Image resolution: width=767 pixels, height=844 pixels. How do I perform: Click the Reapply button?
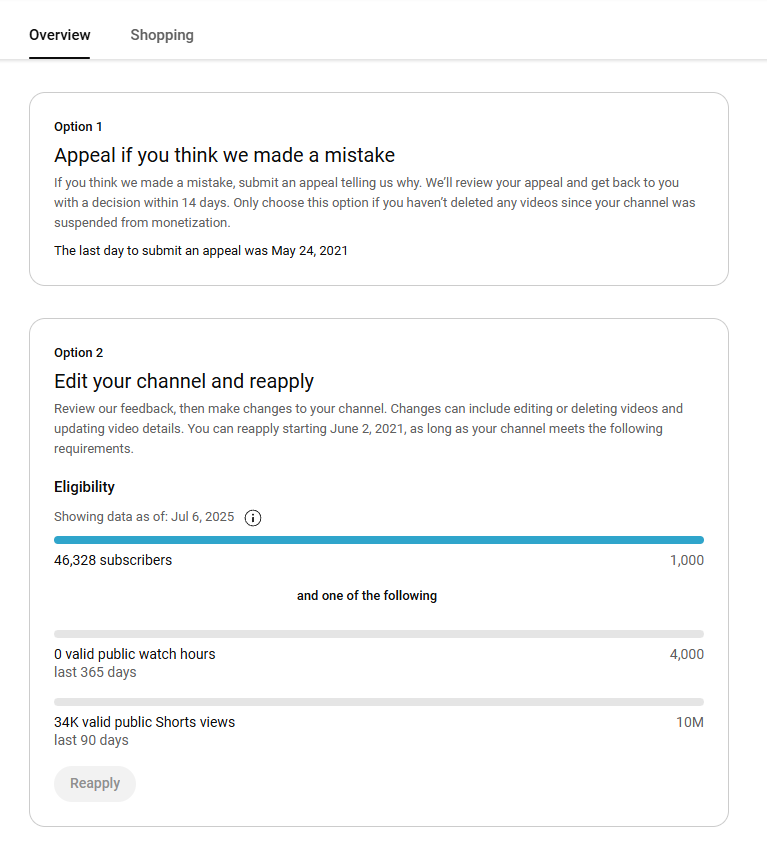click(95, 783)
